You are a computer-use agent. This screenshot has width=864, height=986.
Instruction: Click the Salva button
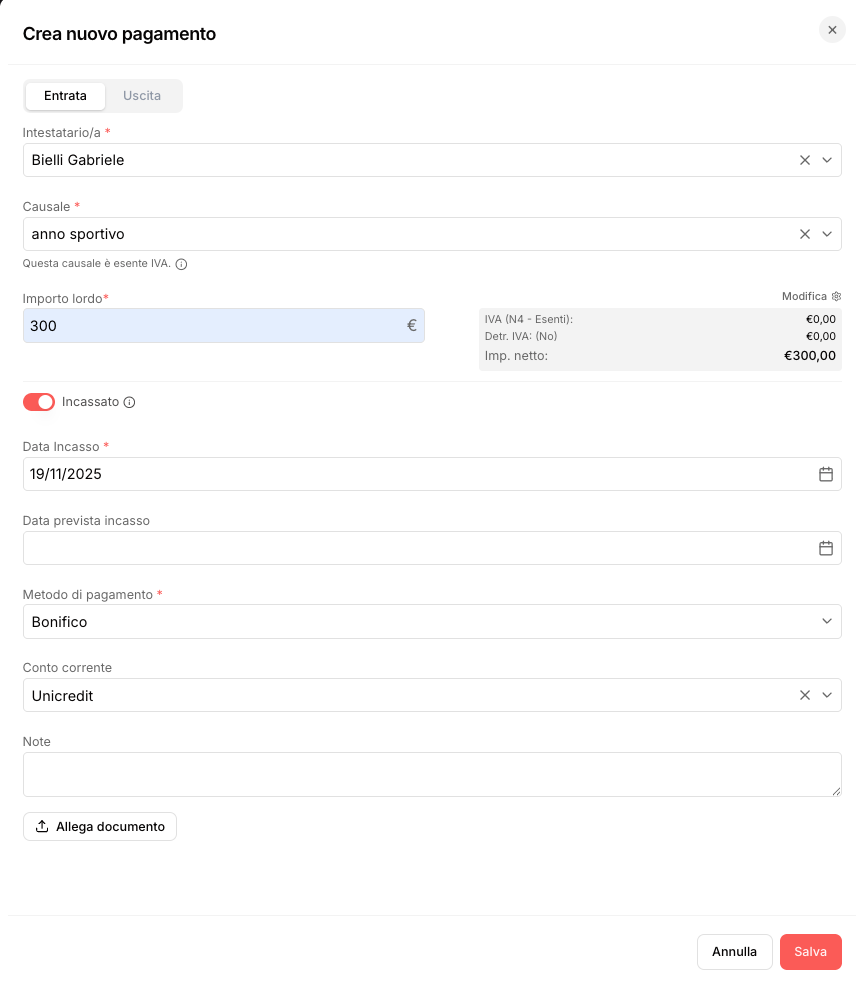coord(811,951)
